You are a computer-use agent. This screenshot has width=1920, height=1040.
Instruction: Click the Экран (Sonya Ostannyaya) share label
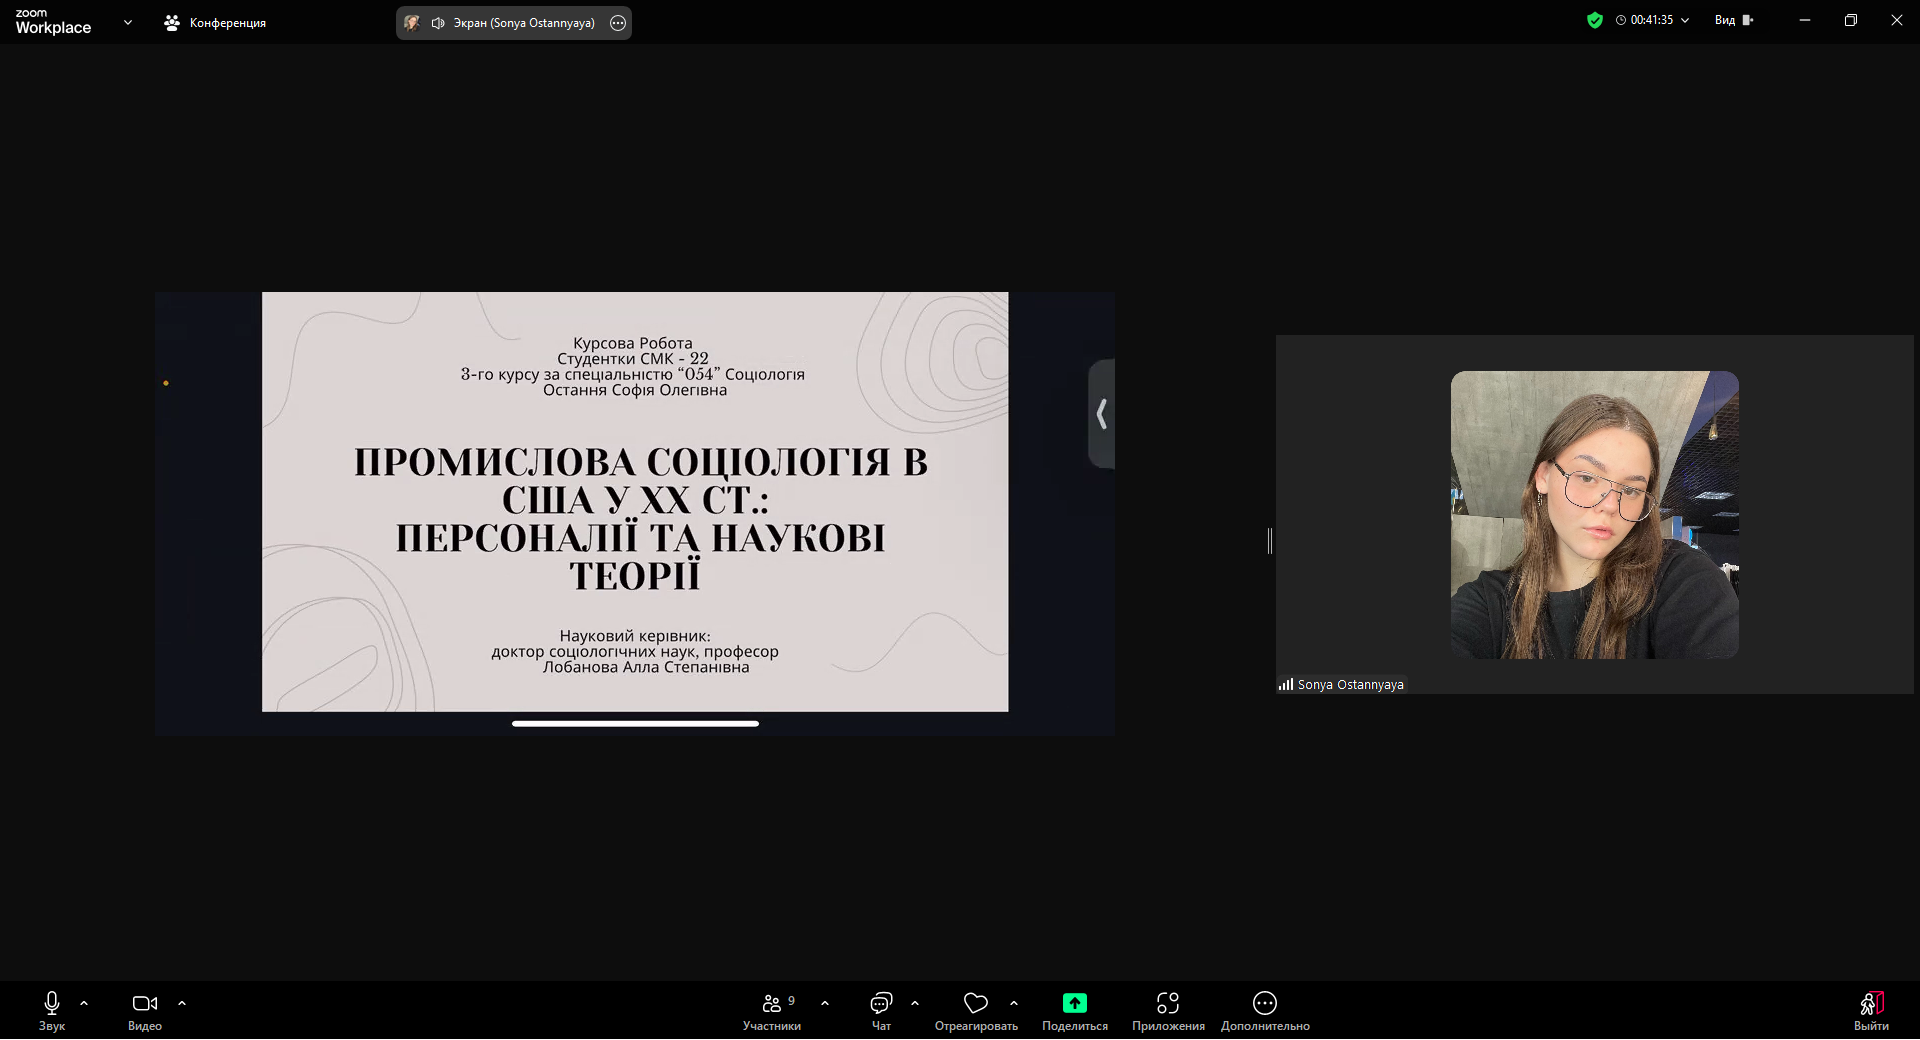coord(524,23)
